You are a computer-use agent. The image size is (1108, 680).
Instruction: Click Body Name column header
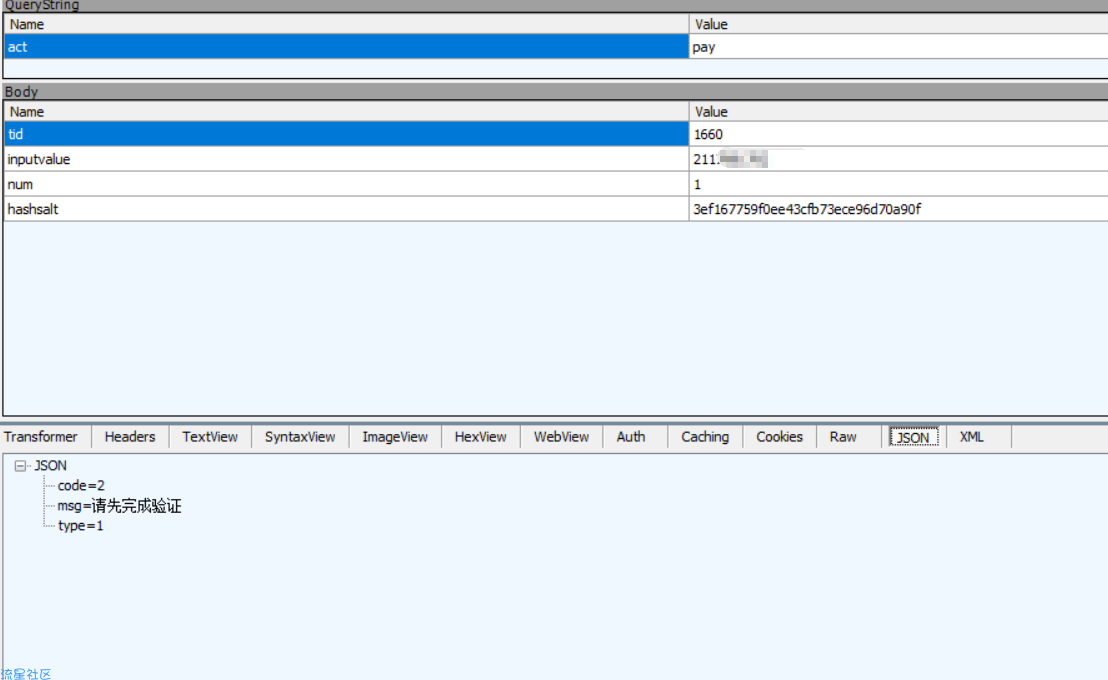point(346,112)
